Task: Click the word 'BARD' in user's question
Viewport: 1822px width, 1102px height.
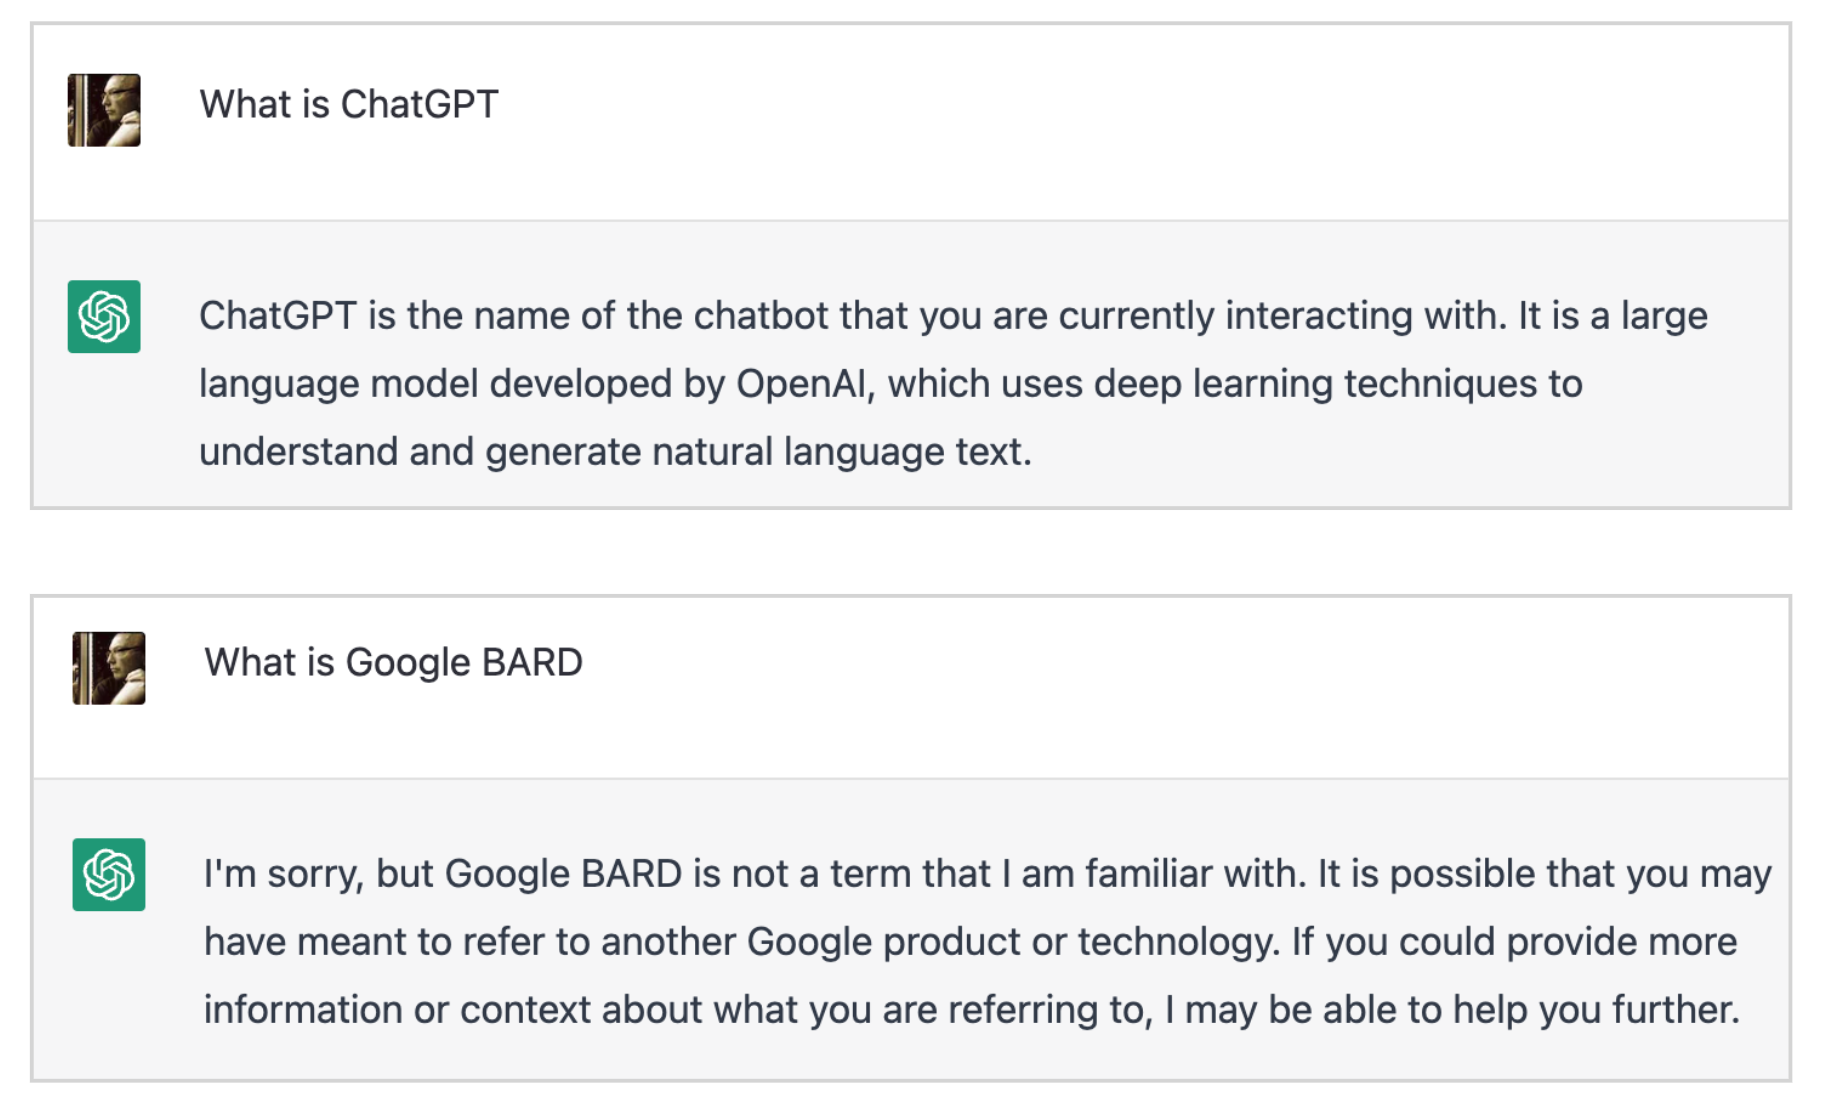Action: pyautogui.click(x=532, y=662)
